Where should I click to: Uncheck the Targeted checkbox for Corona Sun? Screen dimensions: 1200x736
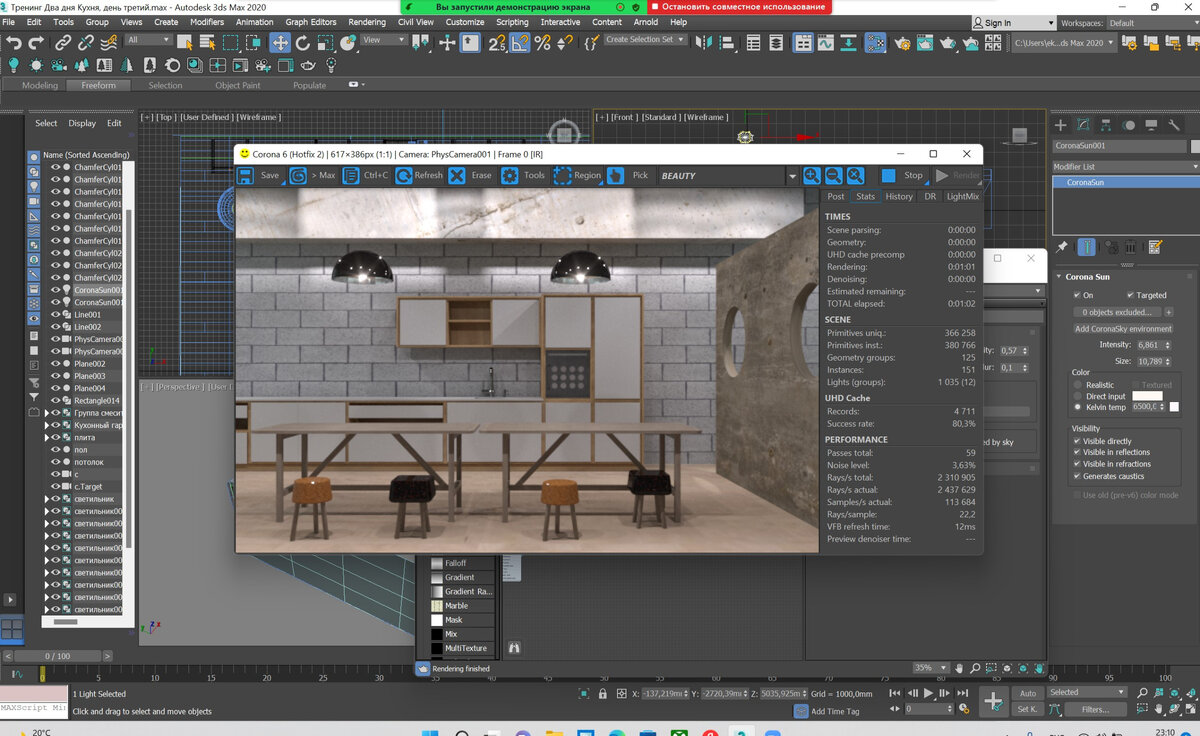1130,295
